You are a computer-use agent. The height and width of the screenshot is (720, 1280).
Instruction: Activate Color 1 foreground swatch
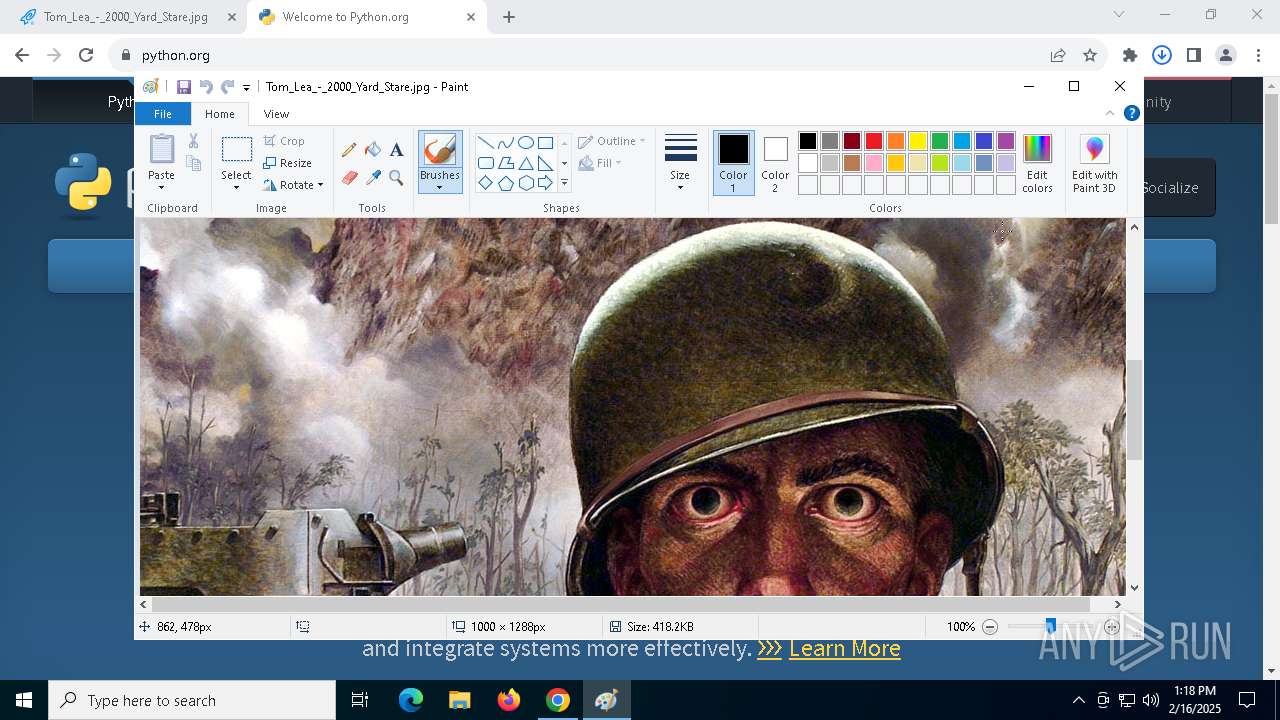pyautogui.click(x=733, y=162)
